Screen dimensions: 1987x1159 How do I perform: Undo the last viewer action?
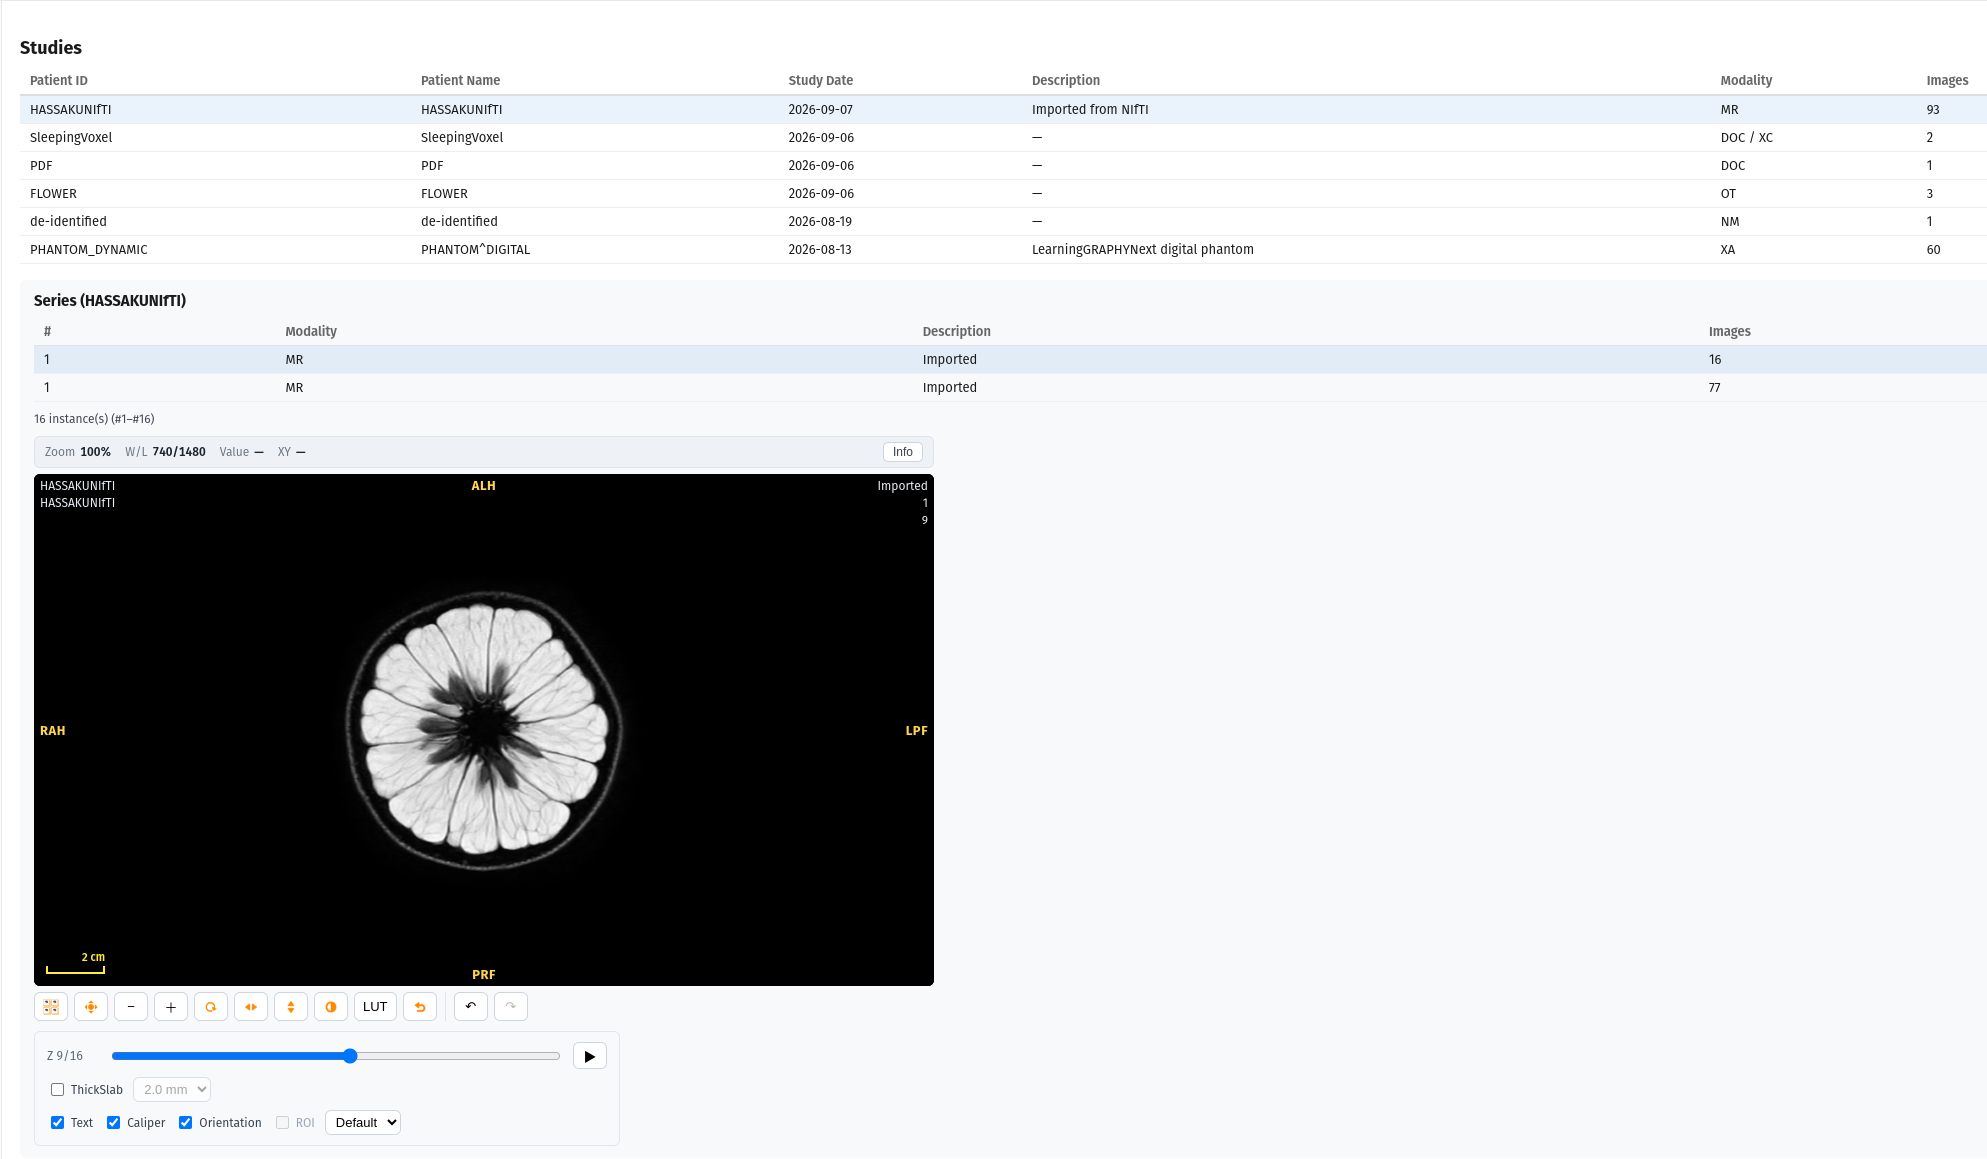pyautogui.click(x=471, y=1007)
